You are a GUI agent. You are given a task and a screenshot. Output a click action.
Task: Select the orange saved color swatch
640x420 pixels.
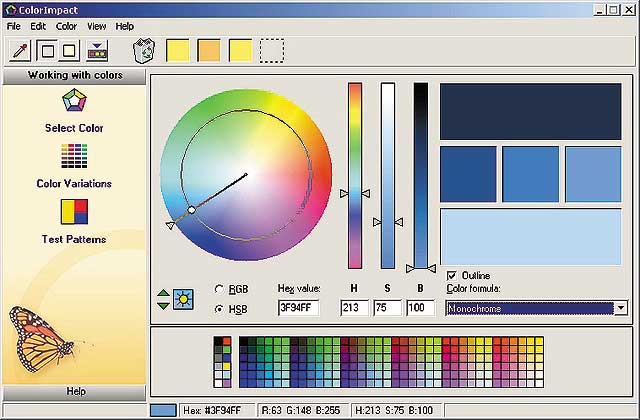point(209,51)
